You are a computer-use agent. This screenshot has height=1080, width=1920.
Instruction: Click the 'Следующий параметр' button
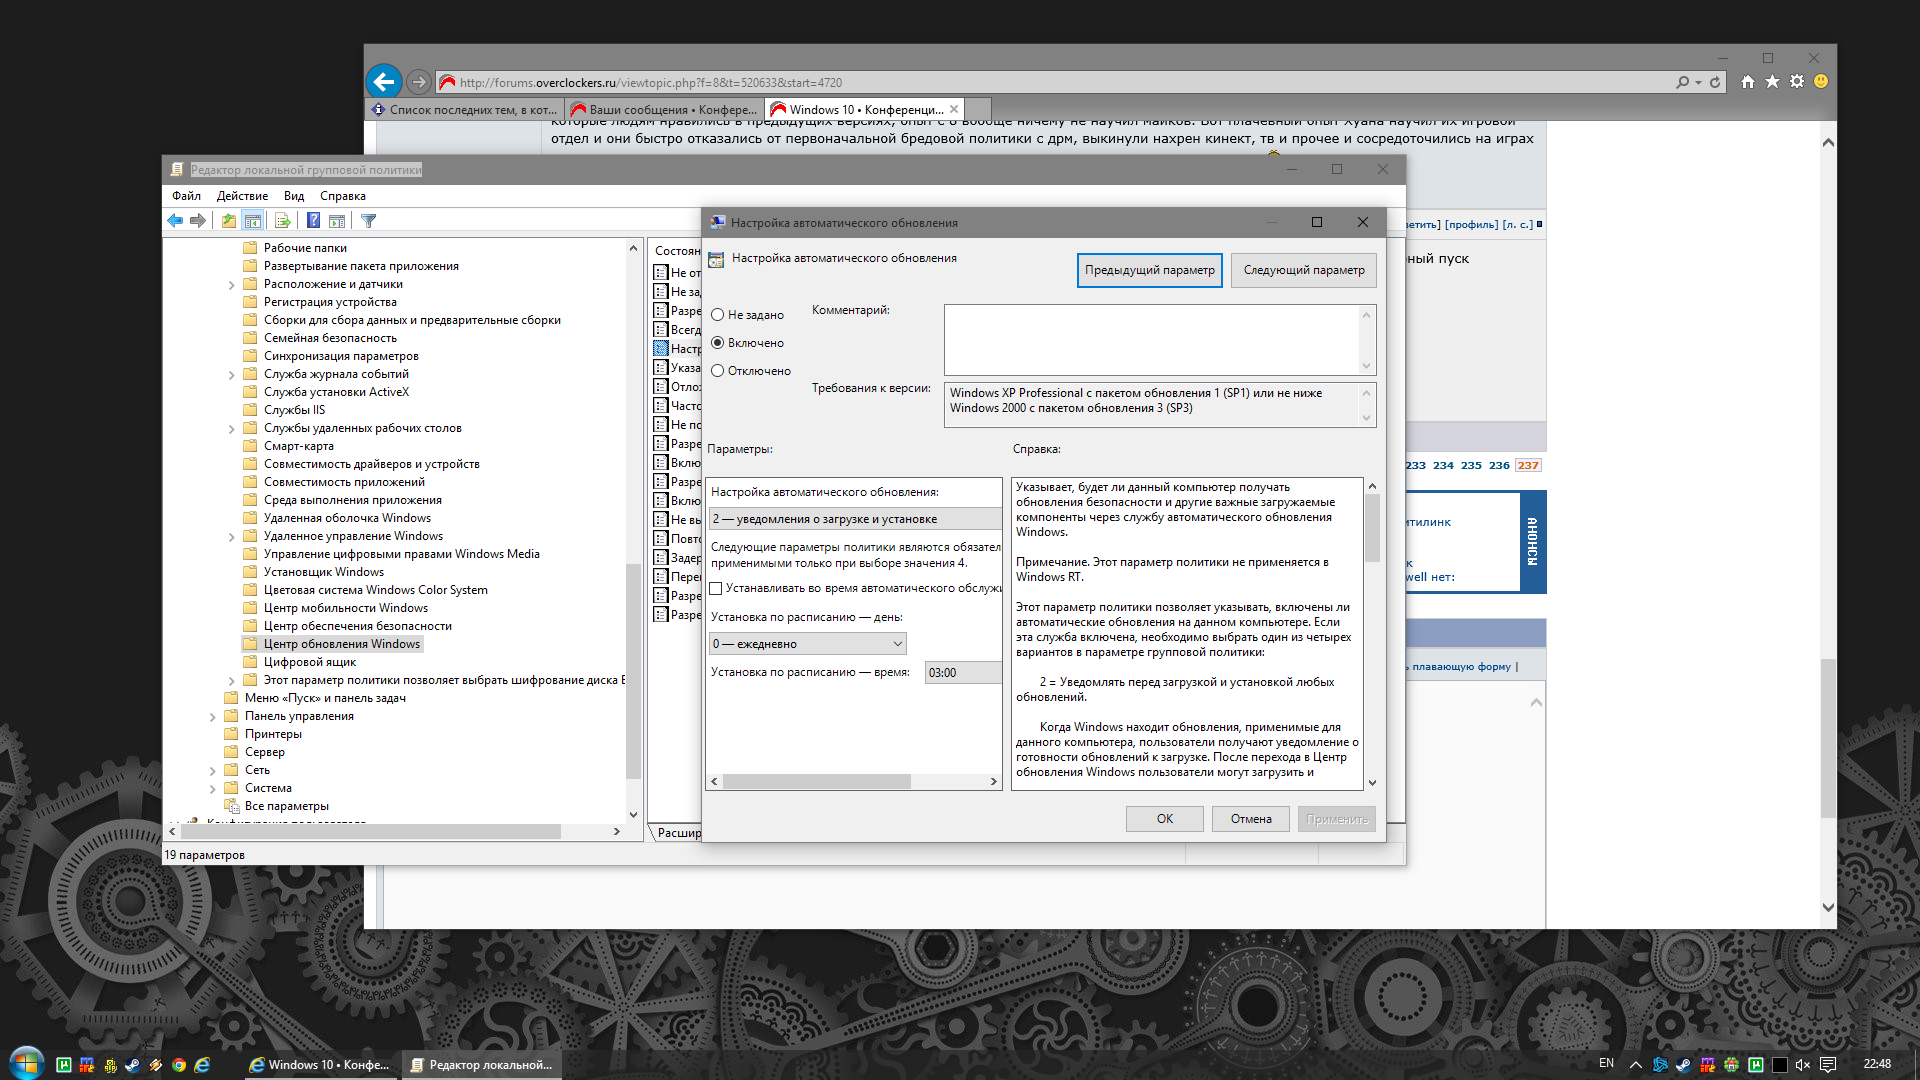pyautogui.click(x=1304, y=270)
